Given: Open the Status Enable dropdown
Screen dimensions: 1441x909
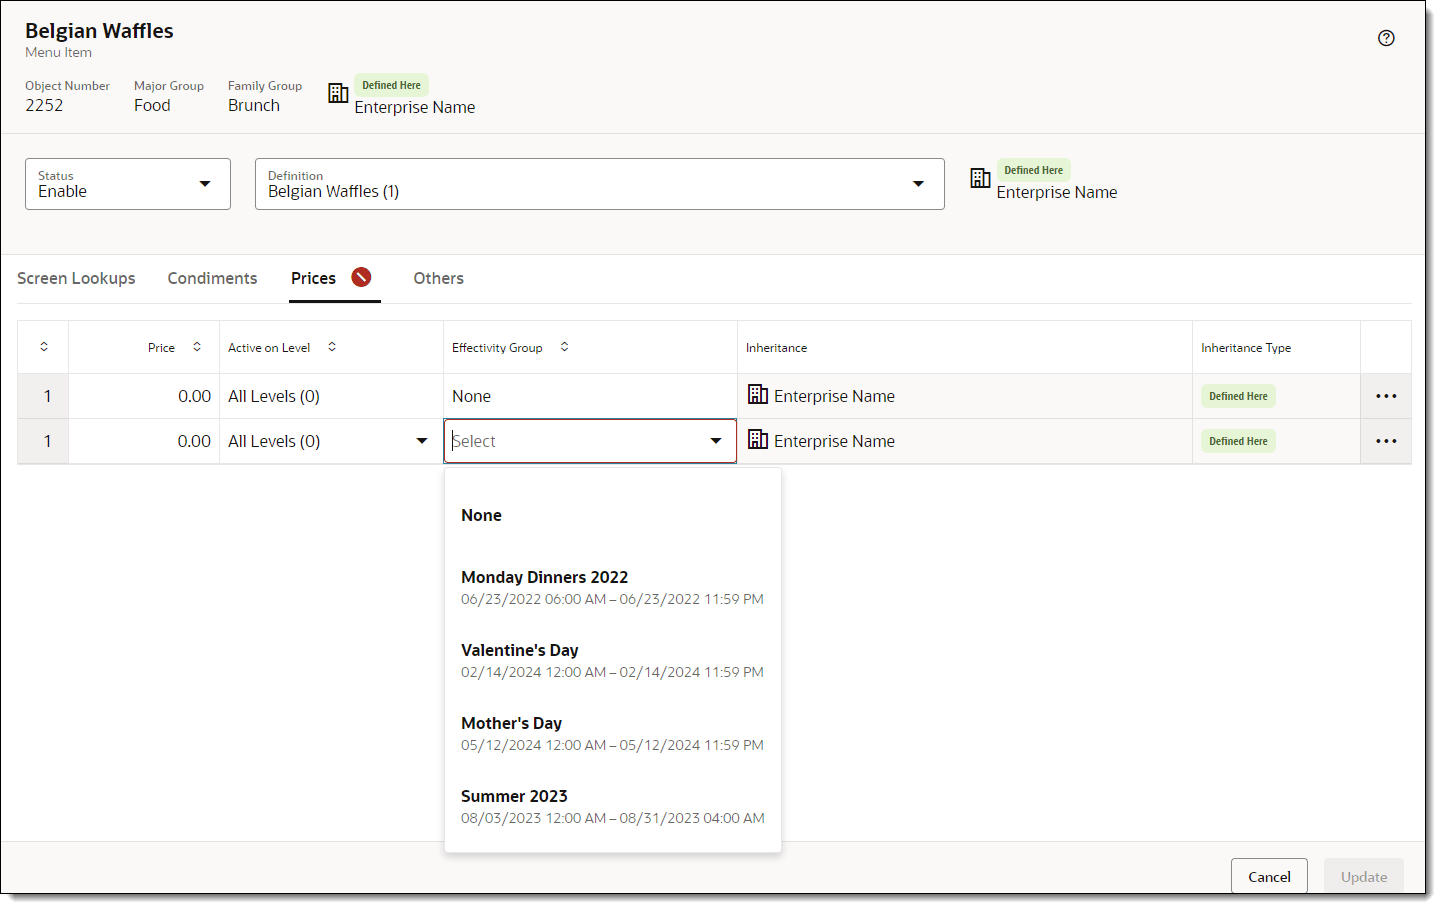Looking at the screenshot, I should (x=128, y=184).
